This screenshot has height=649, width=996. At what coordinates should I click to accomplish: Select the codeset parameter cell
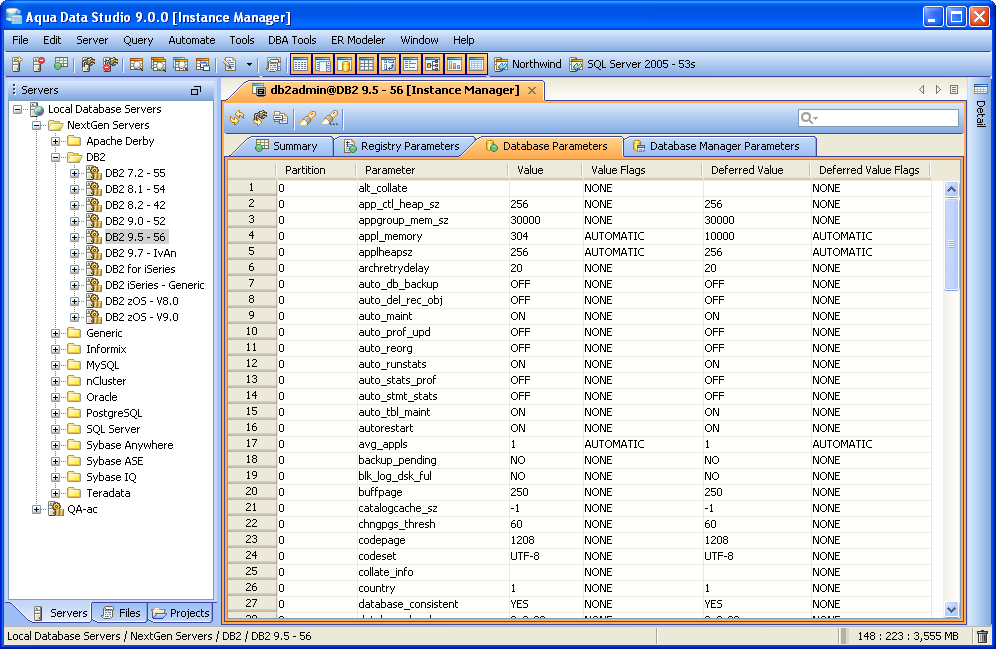click(x=432, y=556)
